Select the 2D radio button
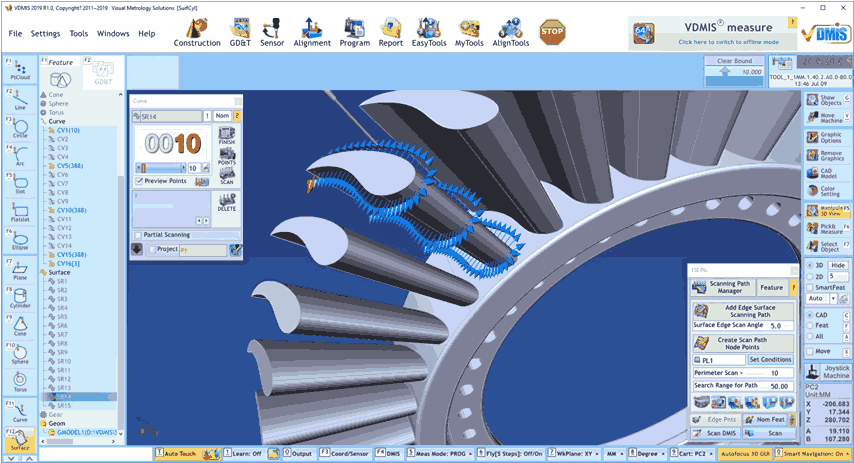 810,277
